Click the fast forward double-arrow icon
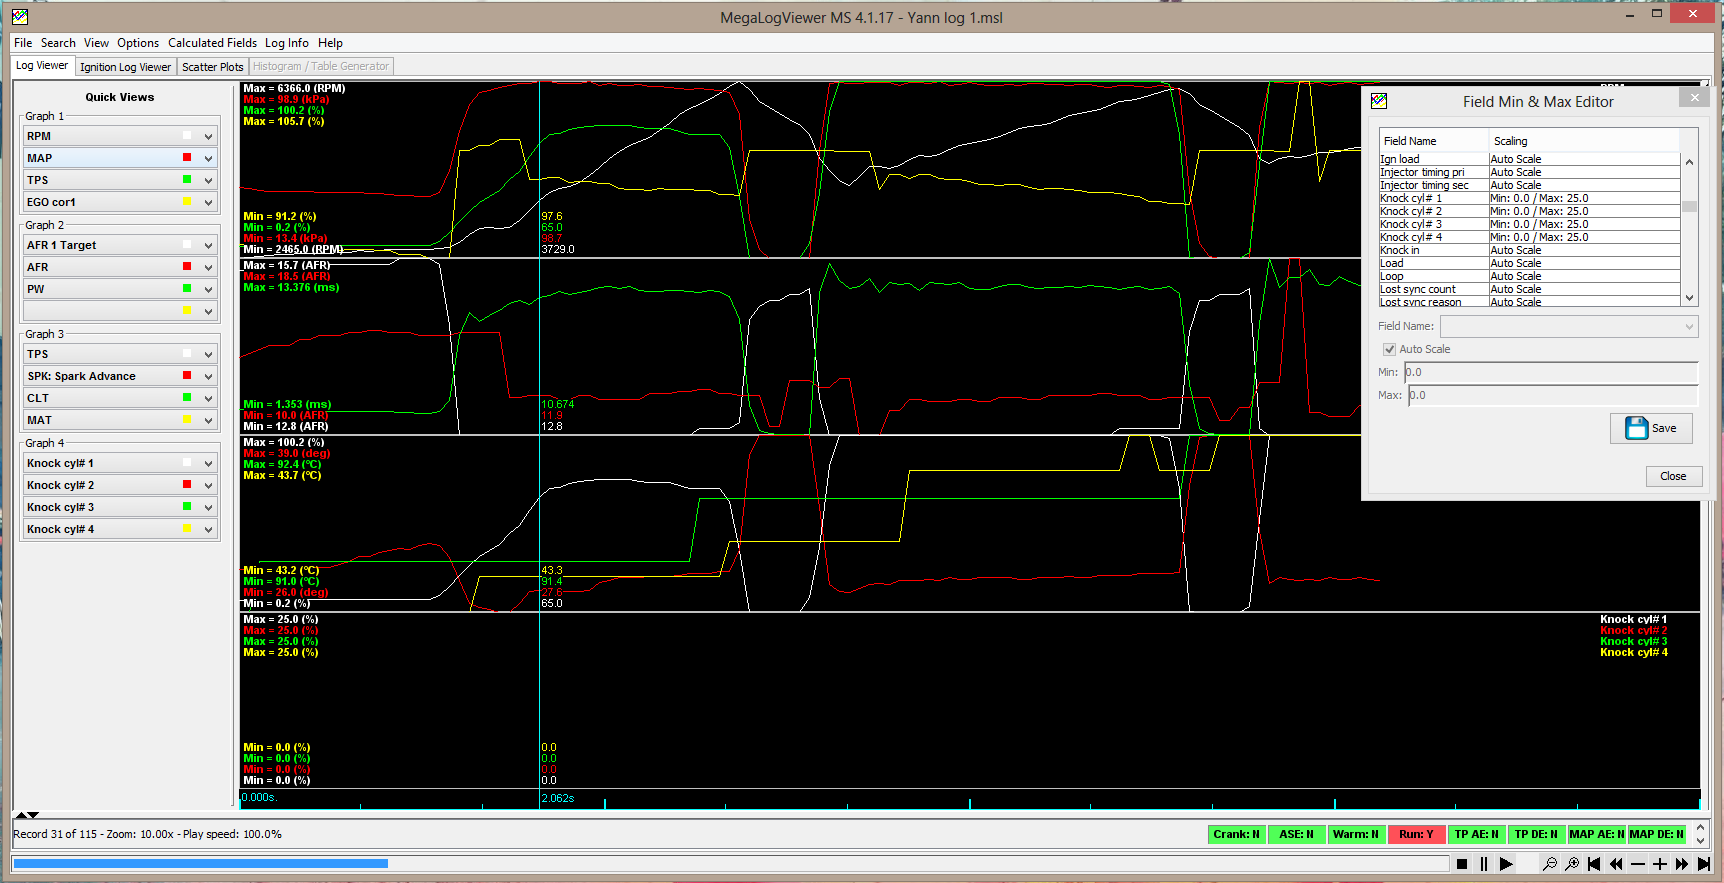This screenshot has width=1724, height=883. [x=1682, y=864]
